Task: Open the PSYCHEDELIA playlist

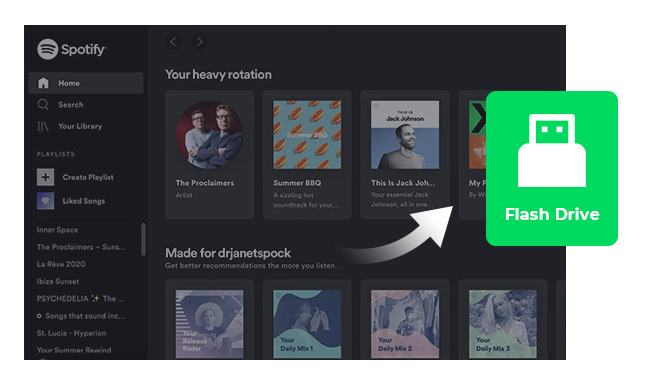Action: tap(80, 299)
